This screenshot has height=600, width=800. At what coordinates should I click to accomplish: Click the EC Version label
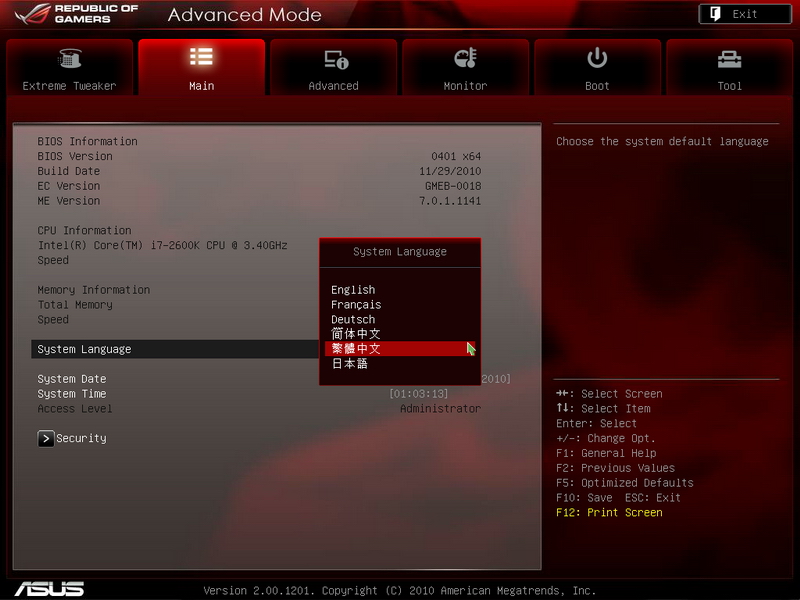68,186
